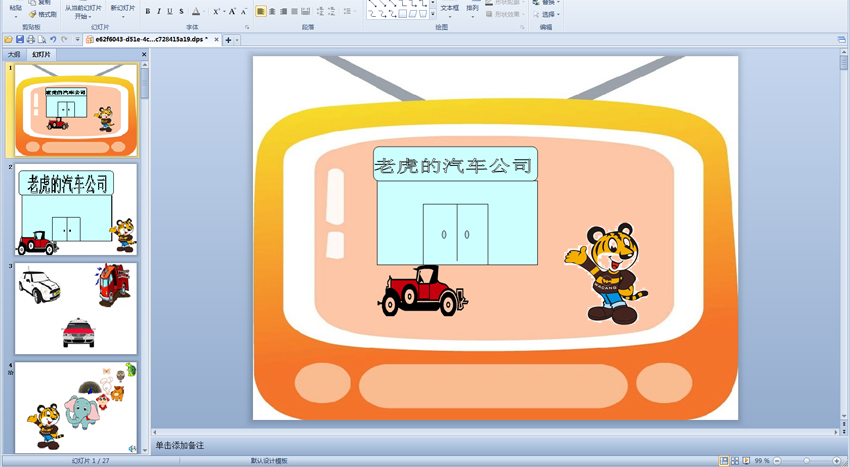Click the normal view icon in status bar
This screenshot has height=467, width=850.
tap(724, 460)
